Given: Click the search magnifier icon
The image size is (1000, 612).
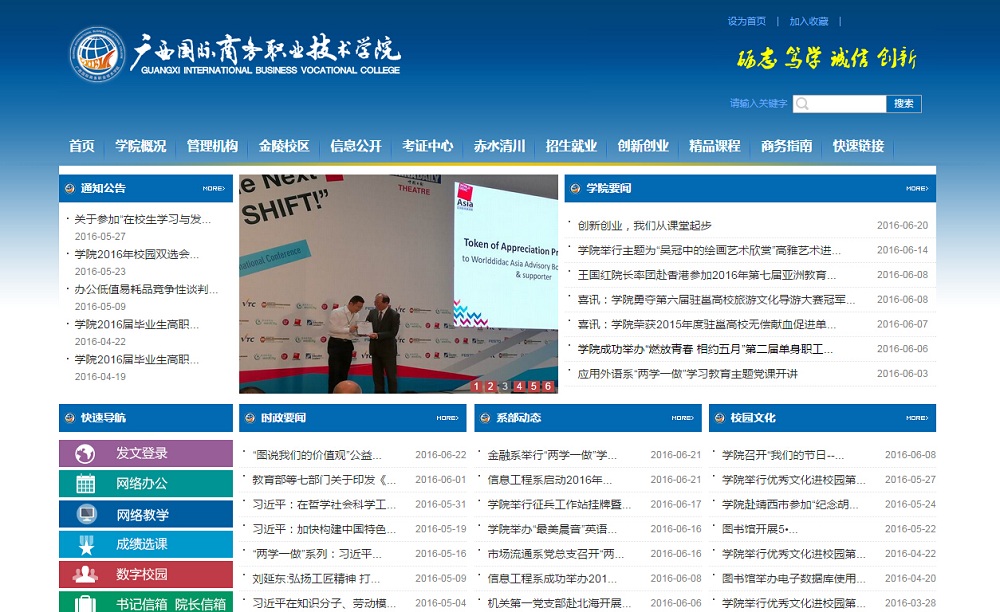Looking at the screenshot, I should (x=802, y=104).
